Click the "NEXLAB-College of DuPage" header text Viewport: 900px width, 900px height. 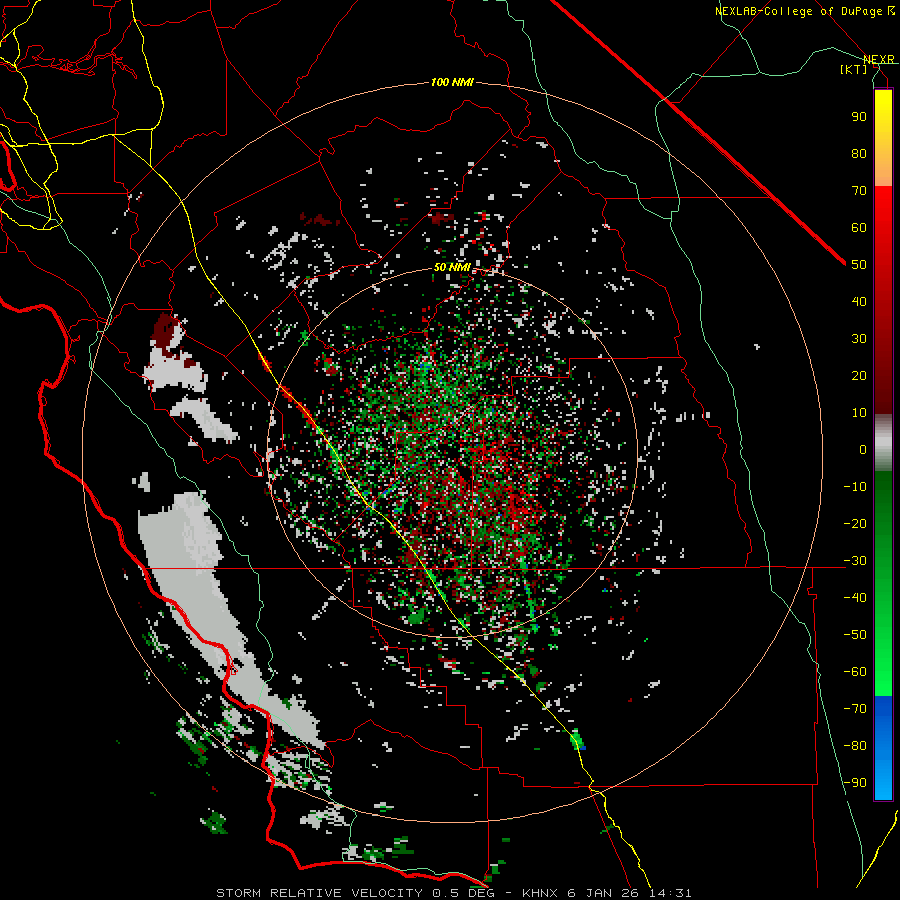coord(799,11)
